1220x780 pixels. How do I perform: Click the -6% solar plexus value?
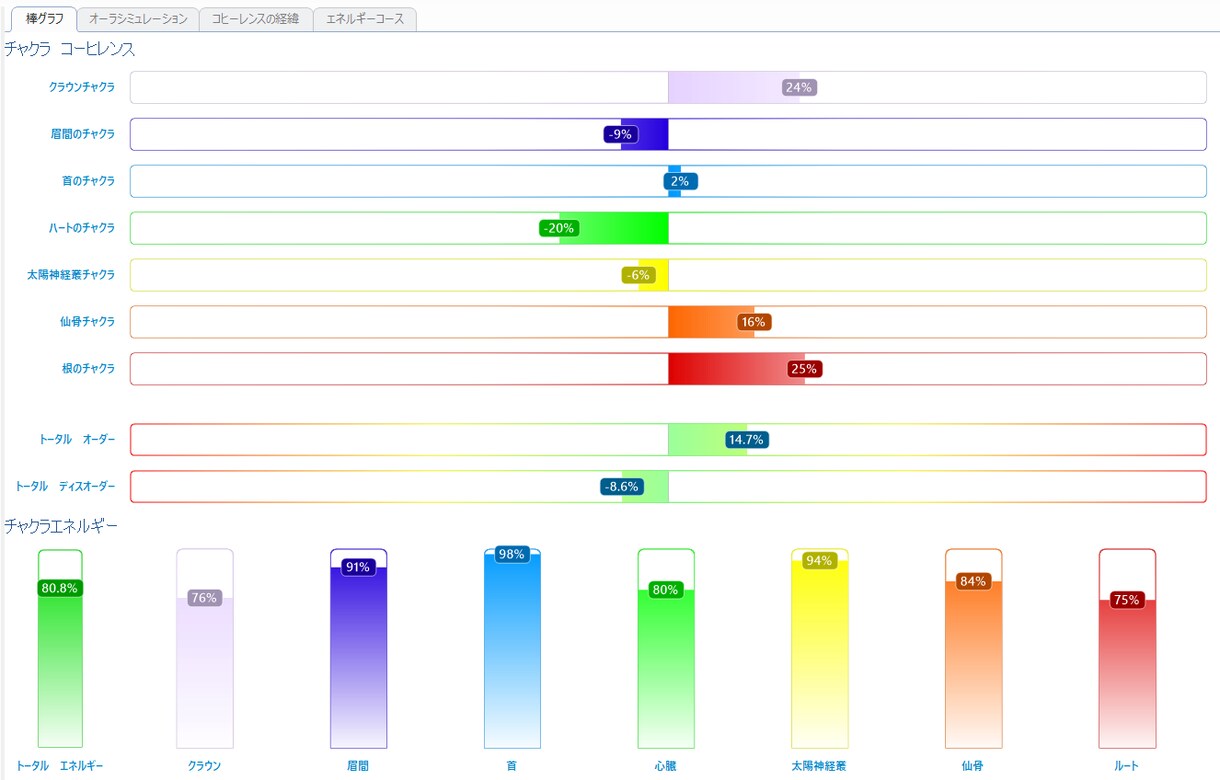point(638,275)
